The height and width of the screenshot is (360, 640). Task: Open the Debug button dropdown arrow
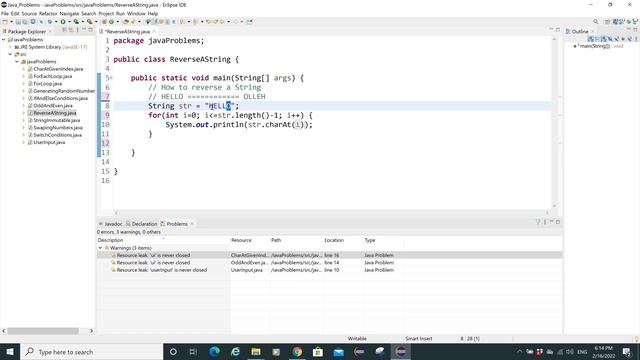pos(56,22)
